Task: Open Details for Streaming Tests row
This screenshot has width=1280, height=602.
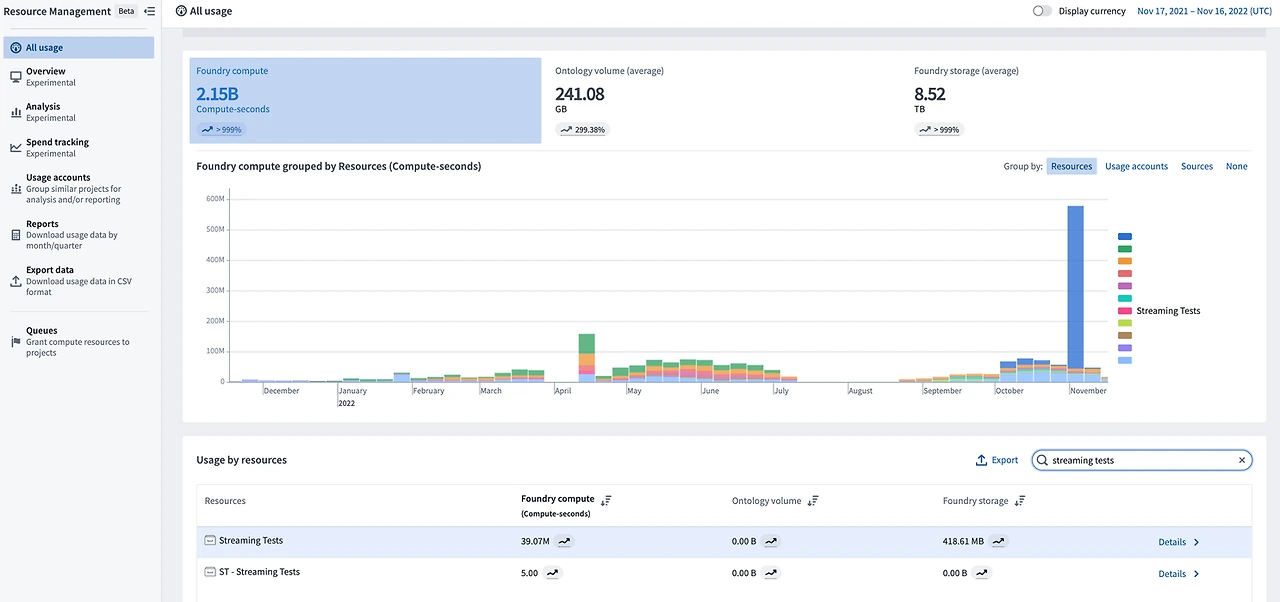Action: [x=1179, y=542]
